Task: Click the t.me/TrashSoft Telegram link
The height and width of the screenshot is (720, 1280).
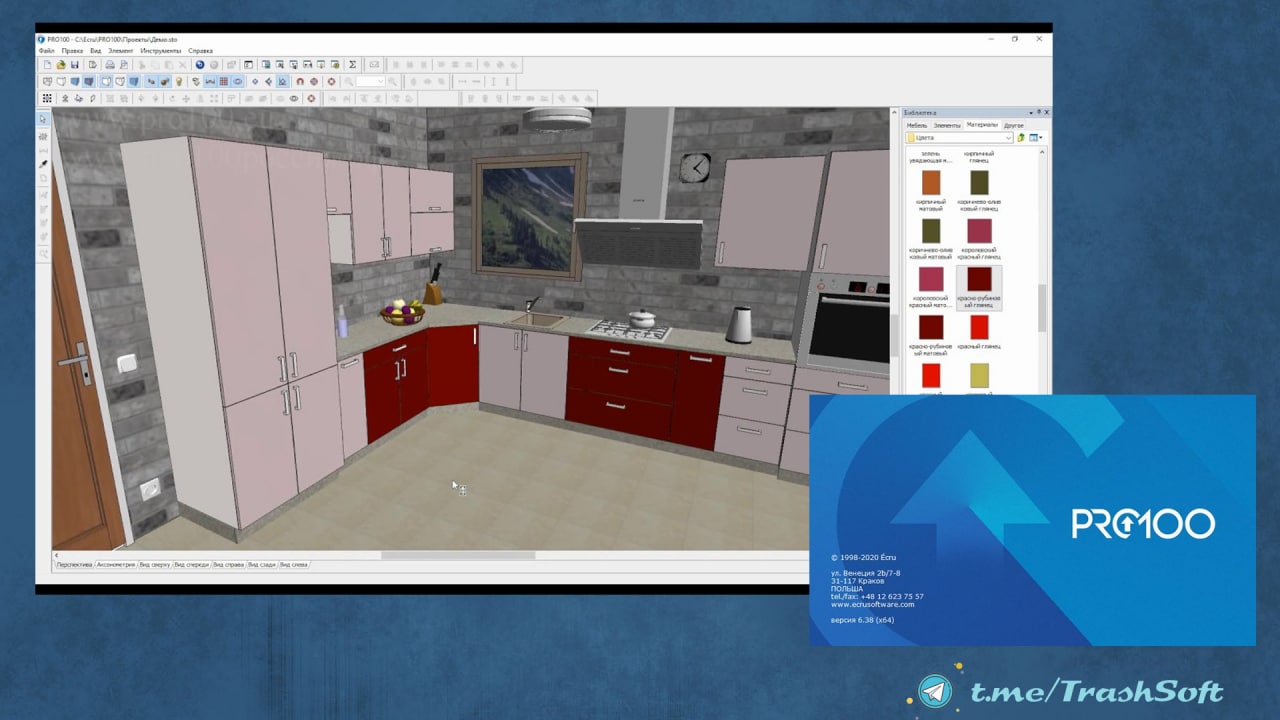Action: [1096, 692]
